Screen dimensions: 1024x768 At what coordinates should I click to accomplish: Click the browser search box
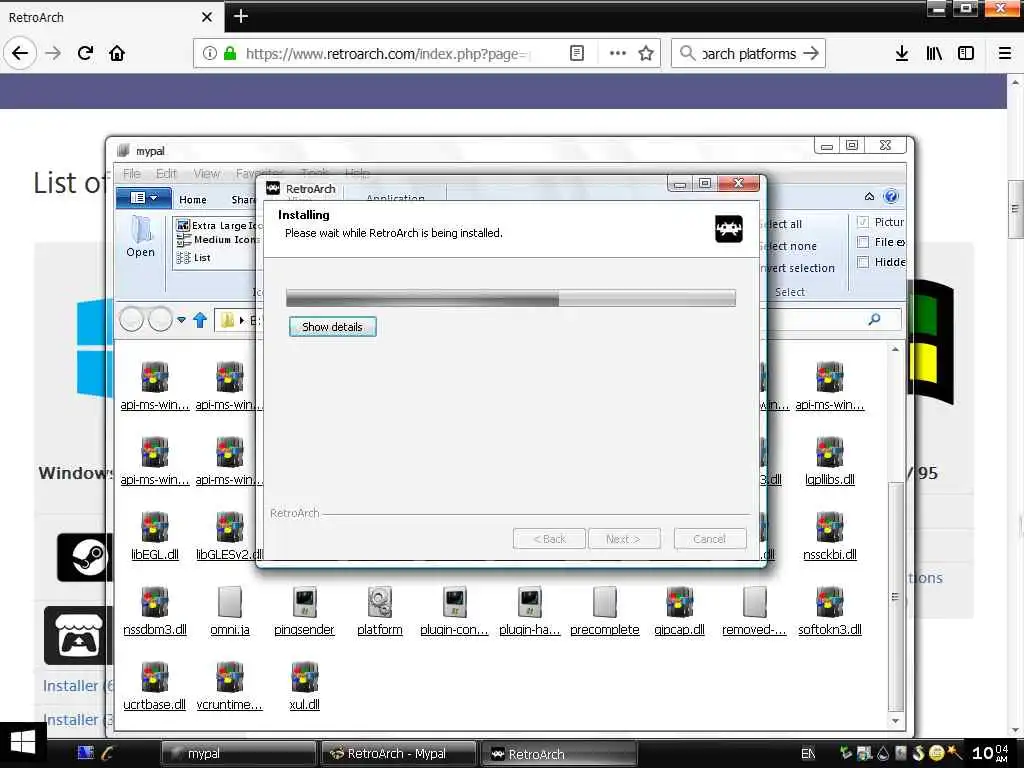(x=748, y=54)
